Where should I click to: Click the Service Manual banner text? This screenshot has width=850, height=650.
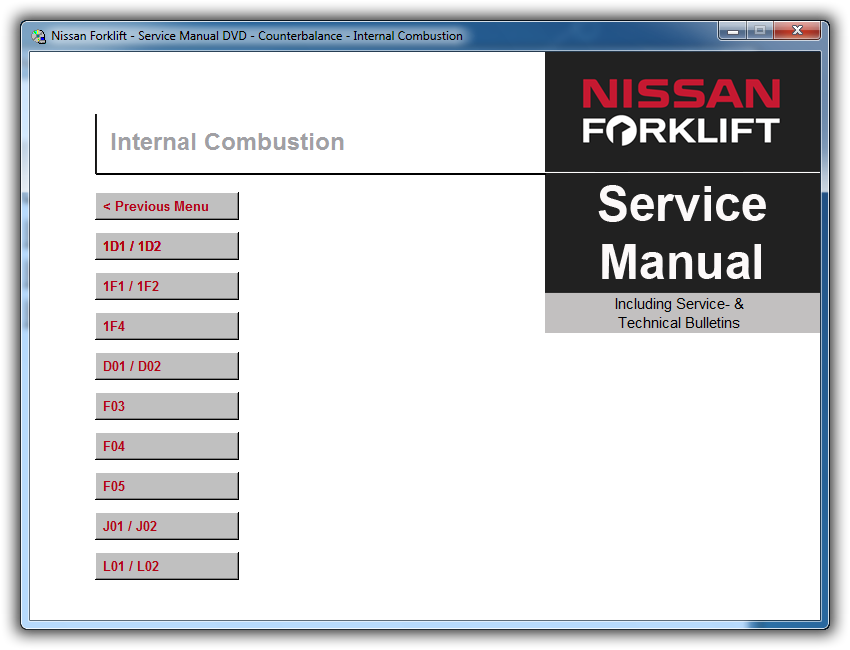click(682, 233)
